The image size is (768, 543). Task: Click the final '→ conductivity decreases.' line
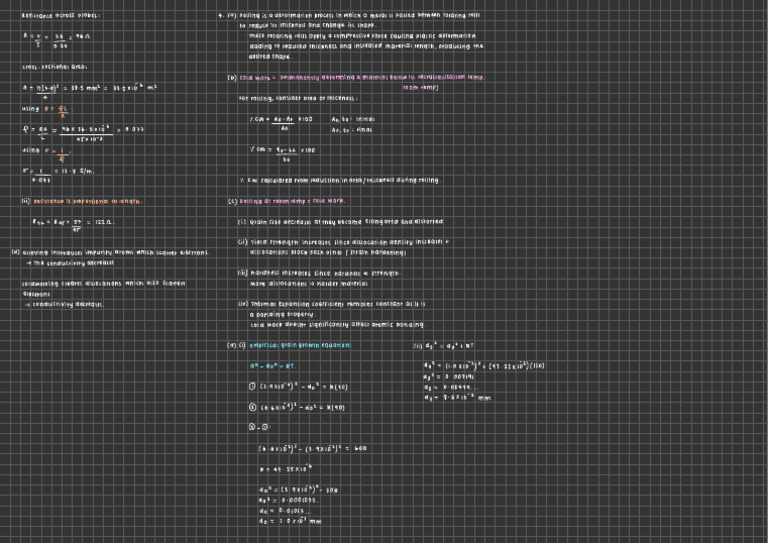64,305
